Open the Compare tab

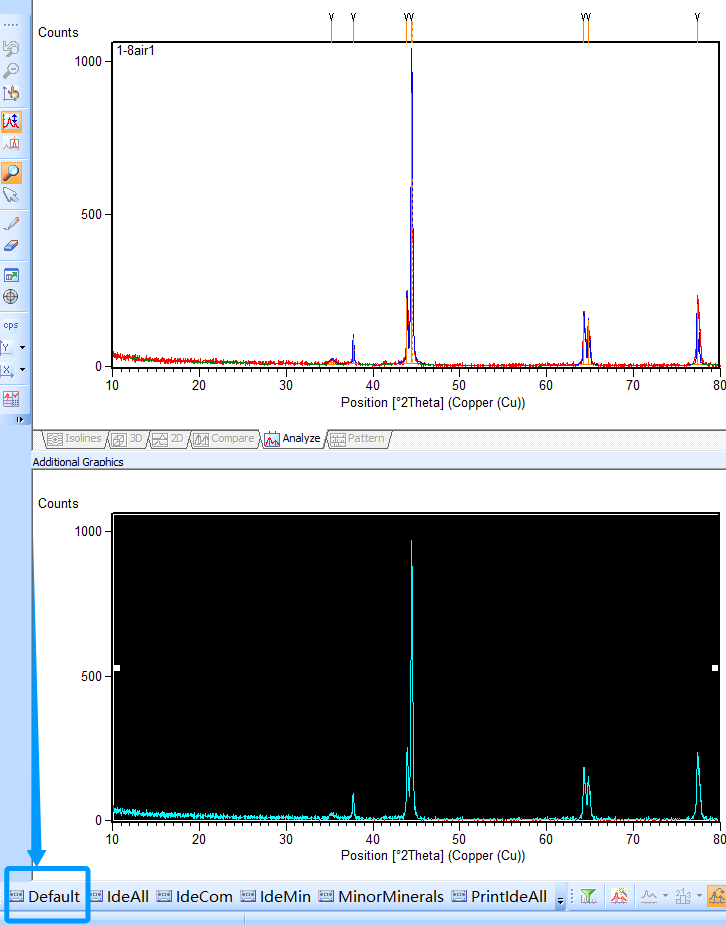225,439
